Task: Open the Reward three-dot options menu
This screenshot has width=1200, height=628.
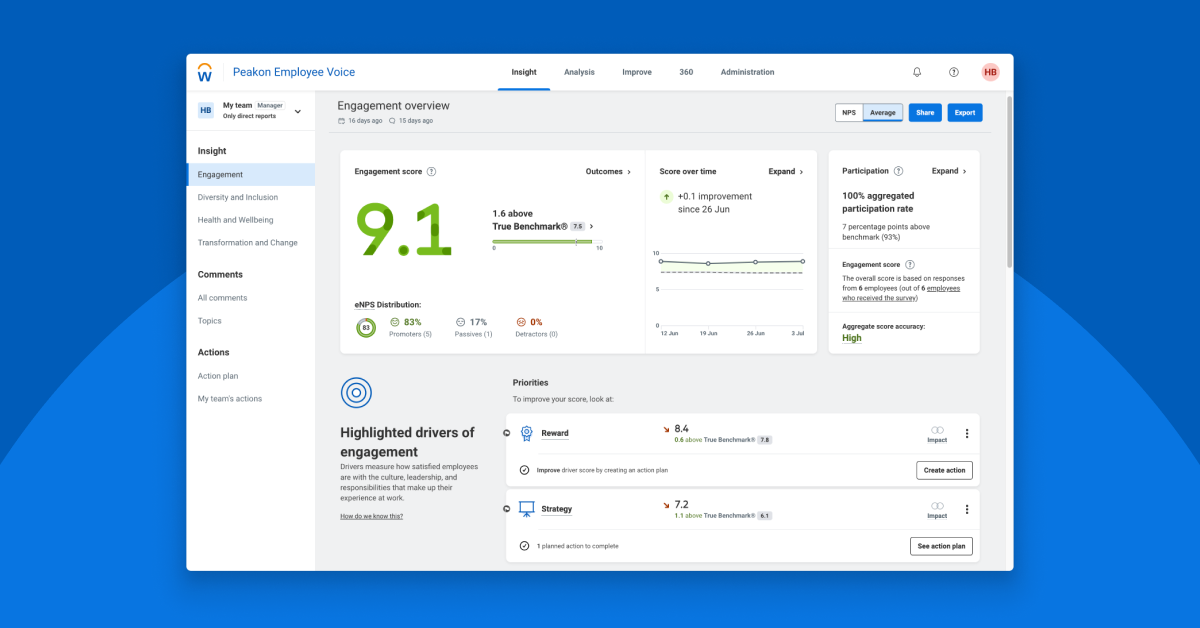Action: (966, 432)
